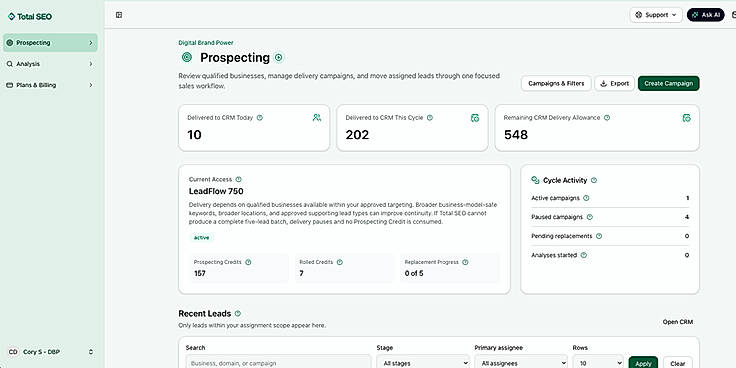The height and width of the screenshot is (368, 736).
Task: Click help icon next to Current Access
Action: click(x=238, y=179)
